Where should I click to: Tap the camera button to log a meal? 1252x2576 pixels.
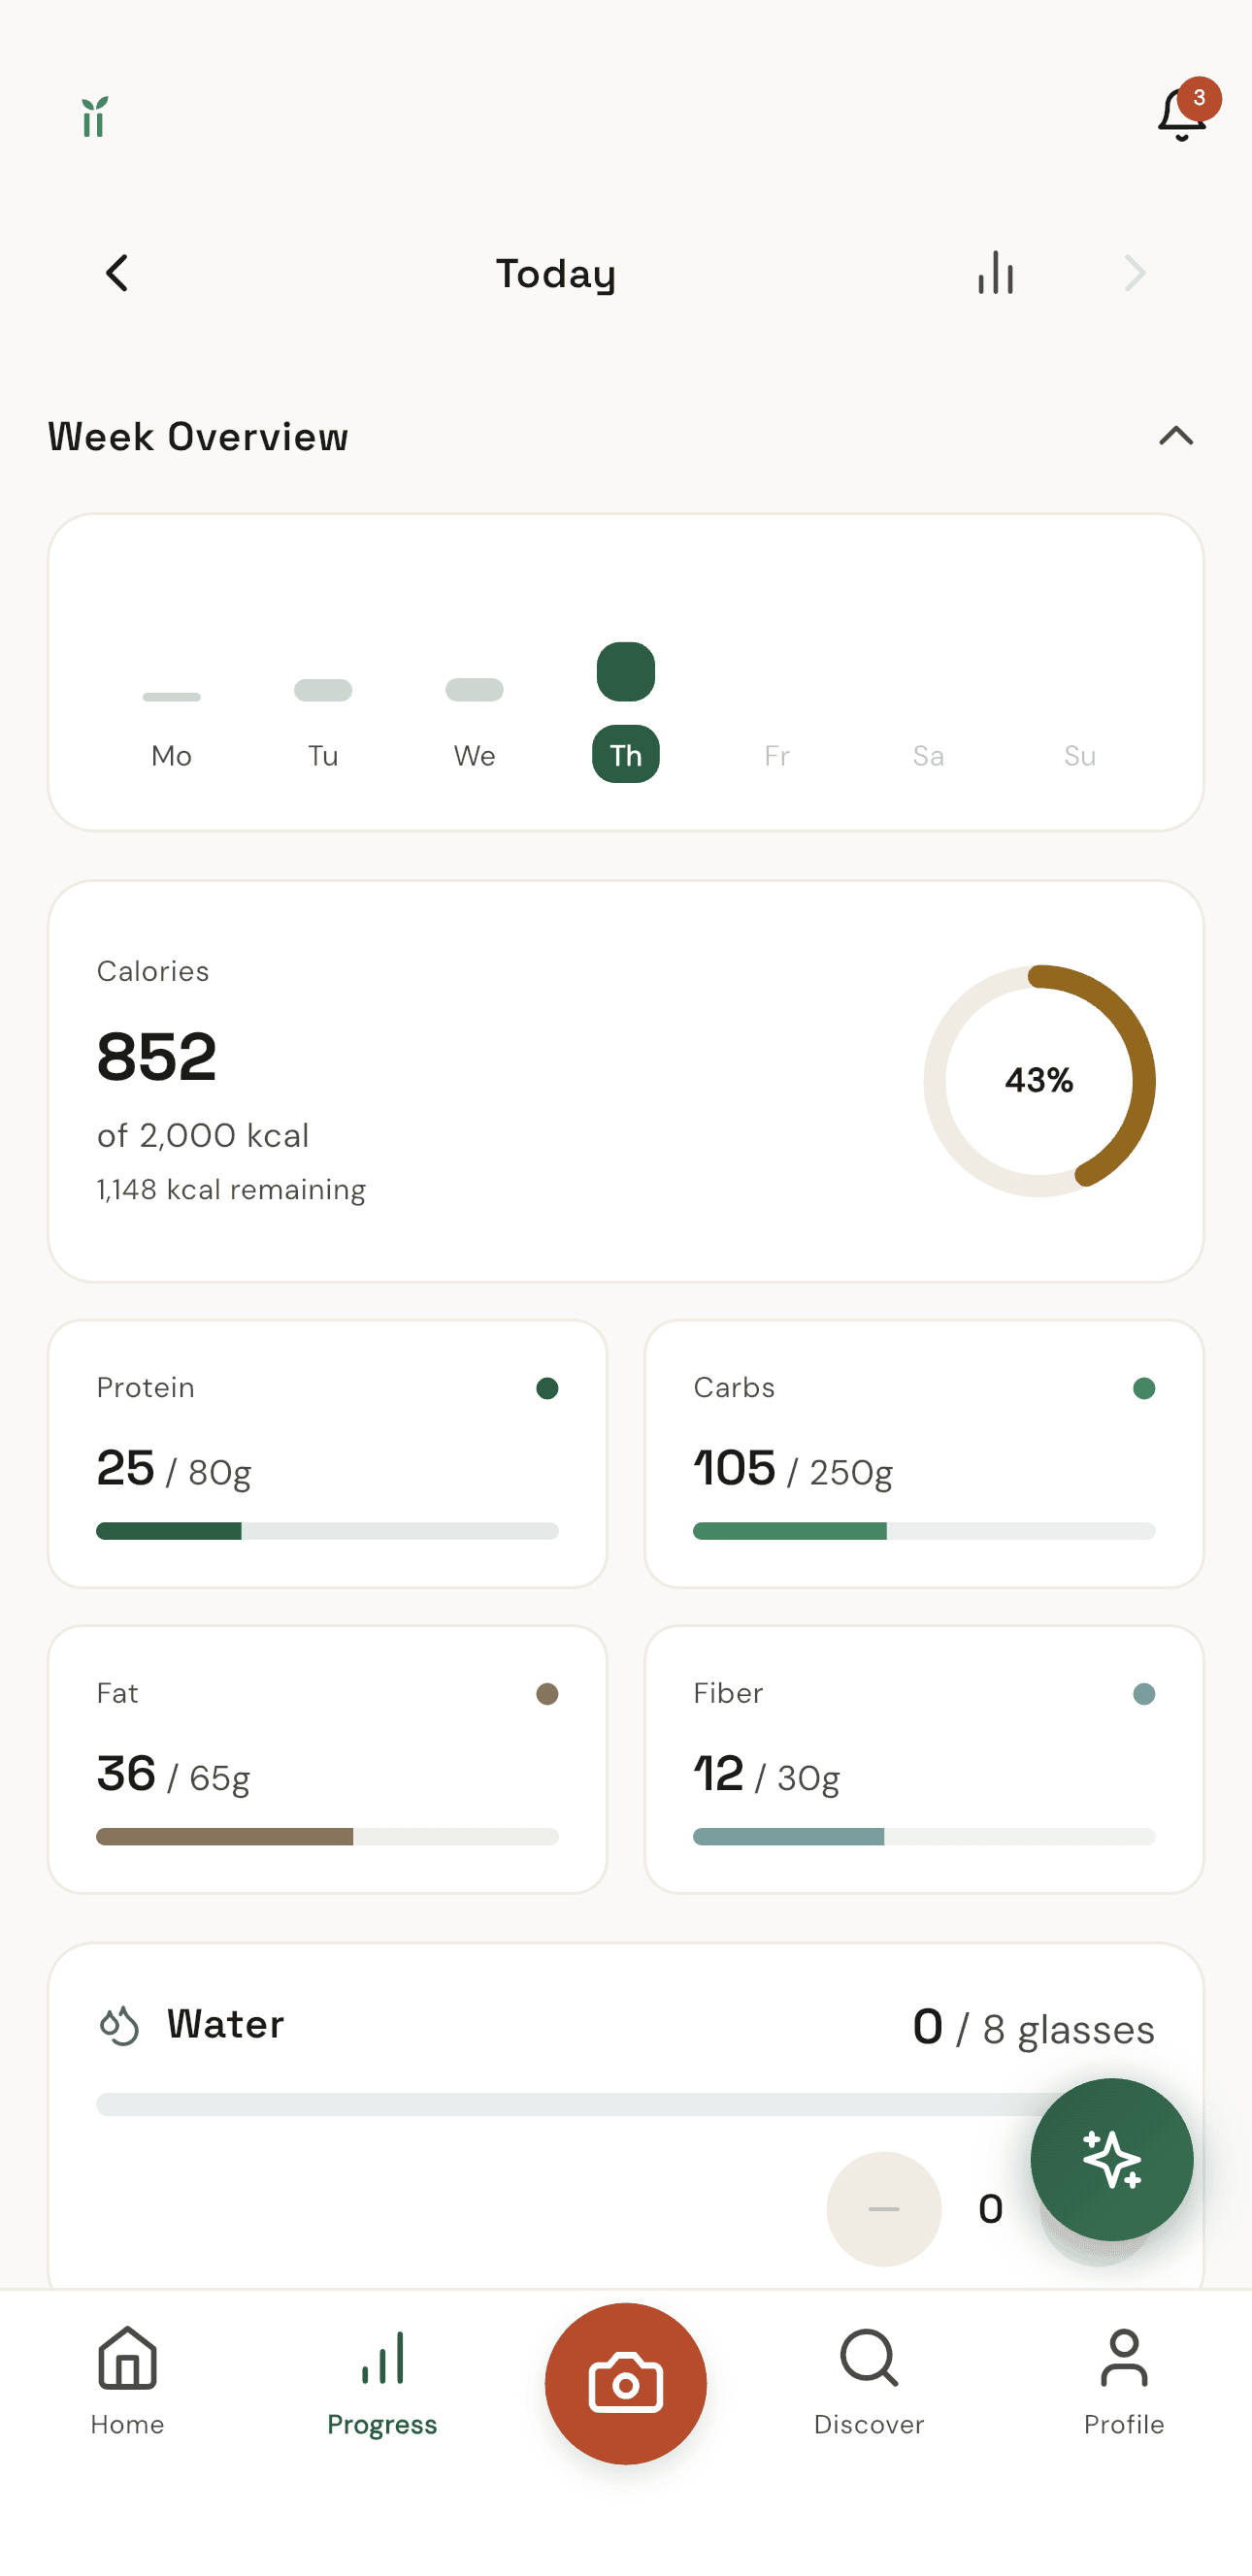(x=625, y=2385)
